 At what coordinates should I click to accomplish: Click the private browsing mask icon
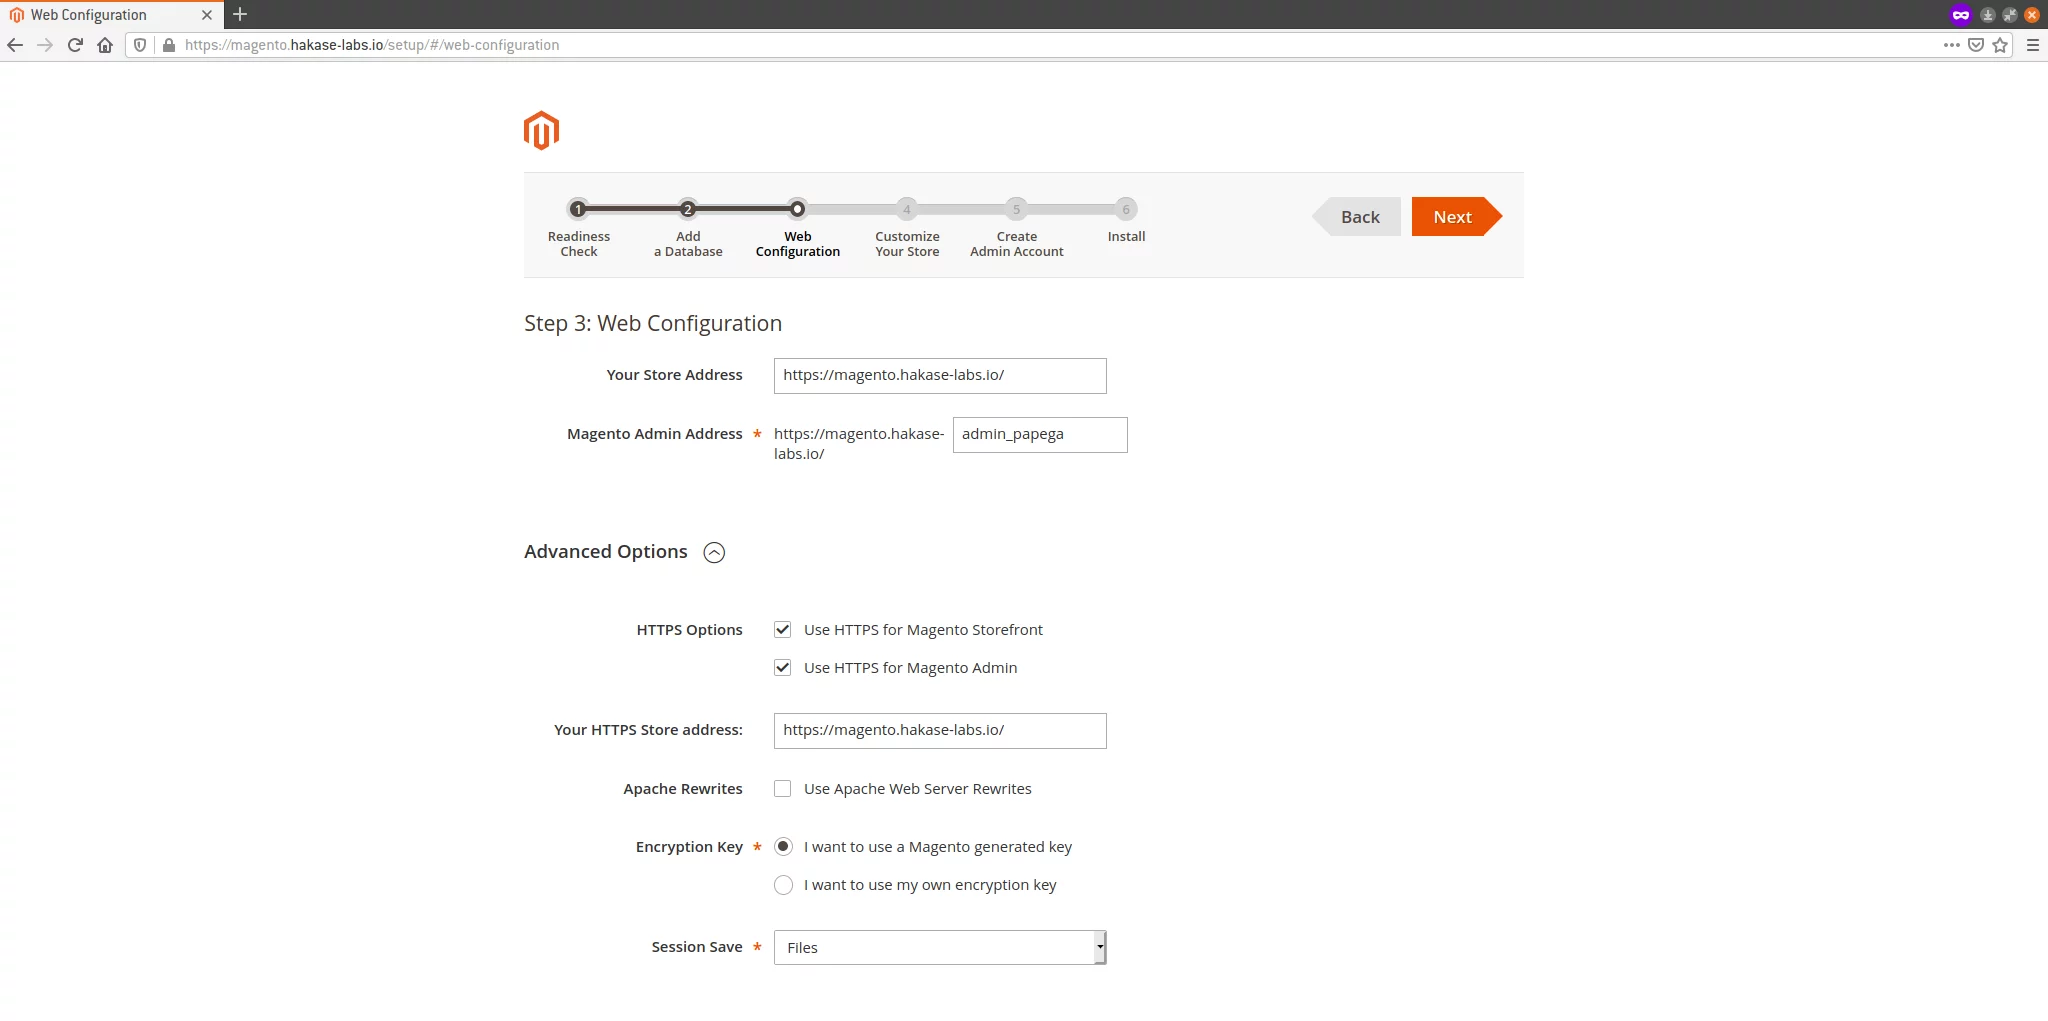(x=1961, y=15)
